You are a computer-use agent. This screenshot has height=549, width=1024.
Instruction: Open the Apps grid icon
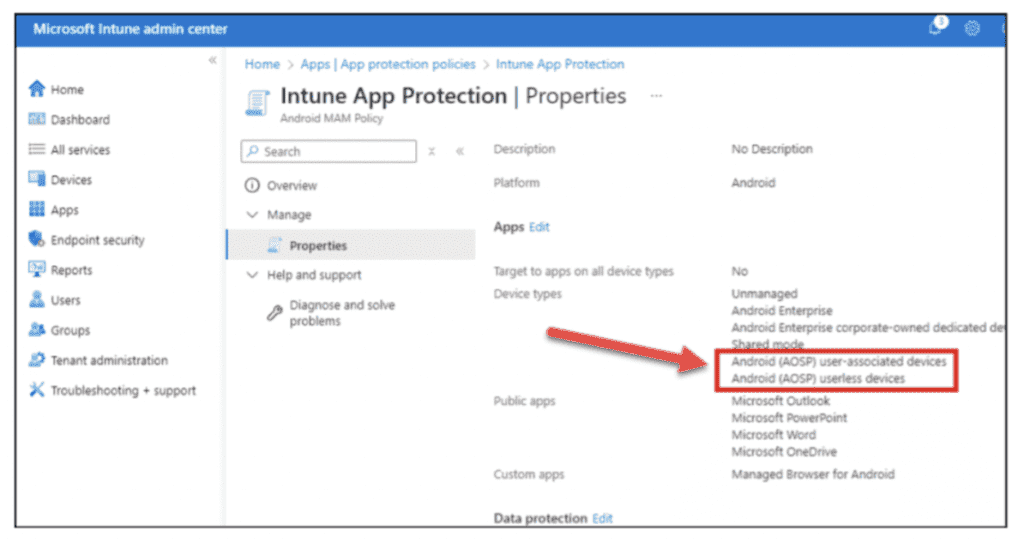click(37, 210)
